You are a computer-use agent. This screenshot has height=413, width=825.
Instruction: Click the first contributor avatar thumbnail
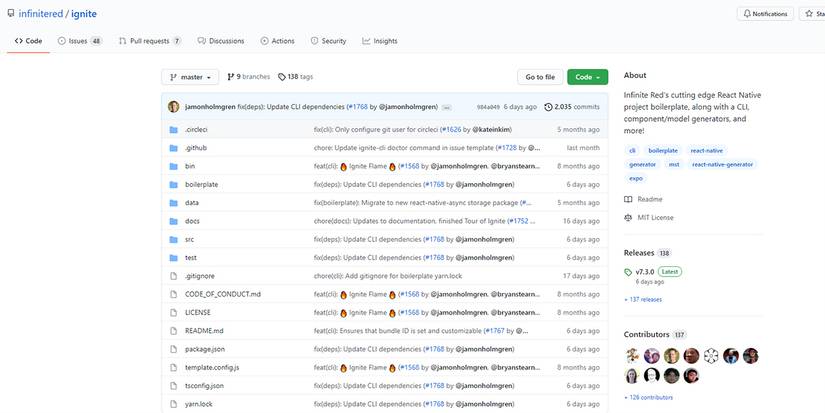[x=632, y=356]
